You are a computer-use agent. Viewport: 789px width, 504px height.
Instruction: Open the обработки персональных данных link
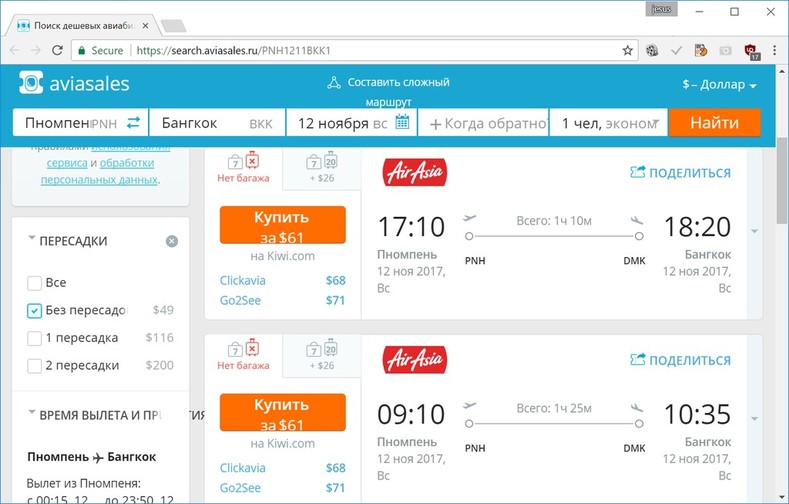click(x=100, y=172)
